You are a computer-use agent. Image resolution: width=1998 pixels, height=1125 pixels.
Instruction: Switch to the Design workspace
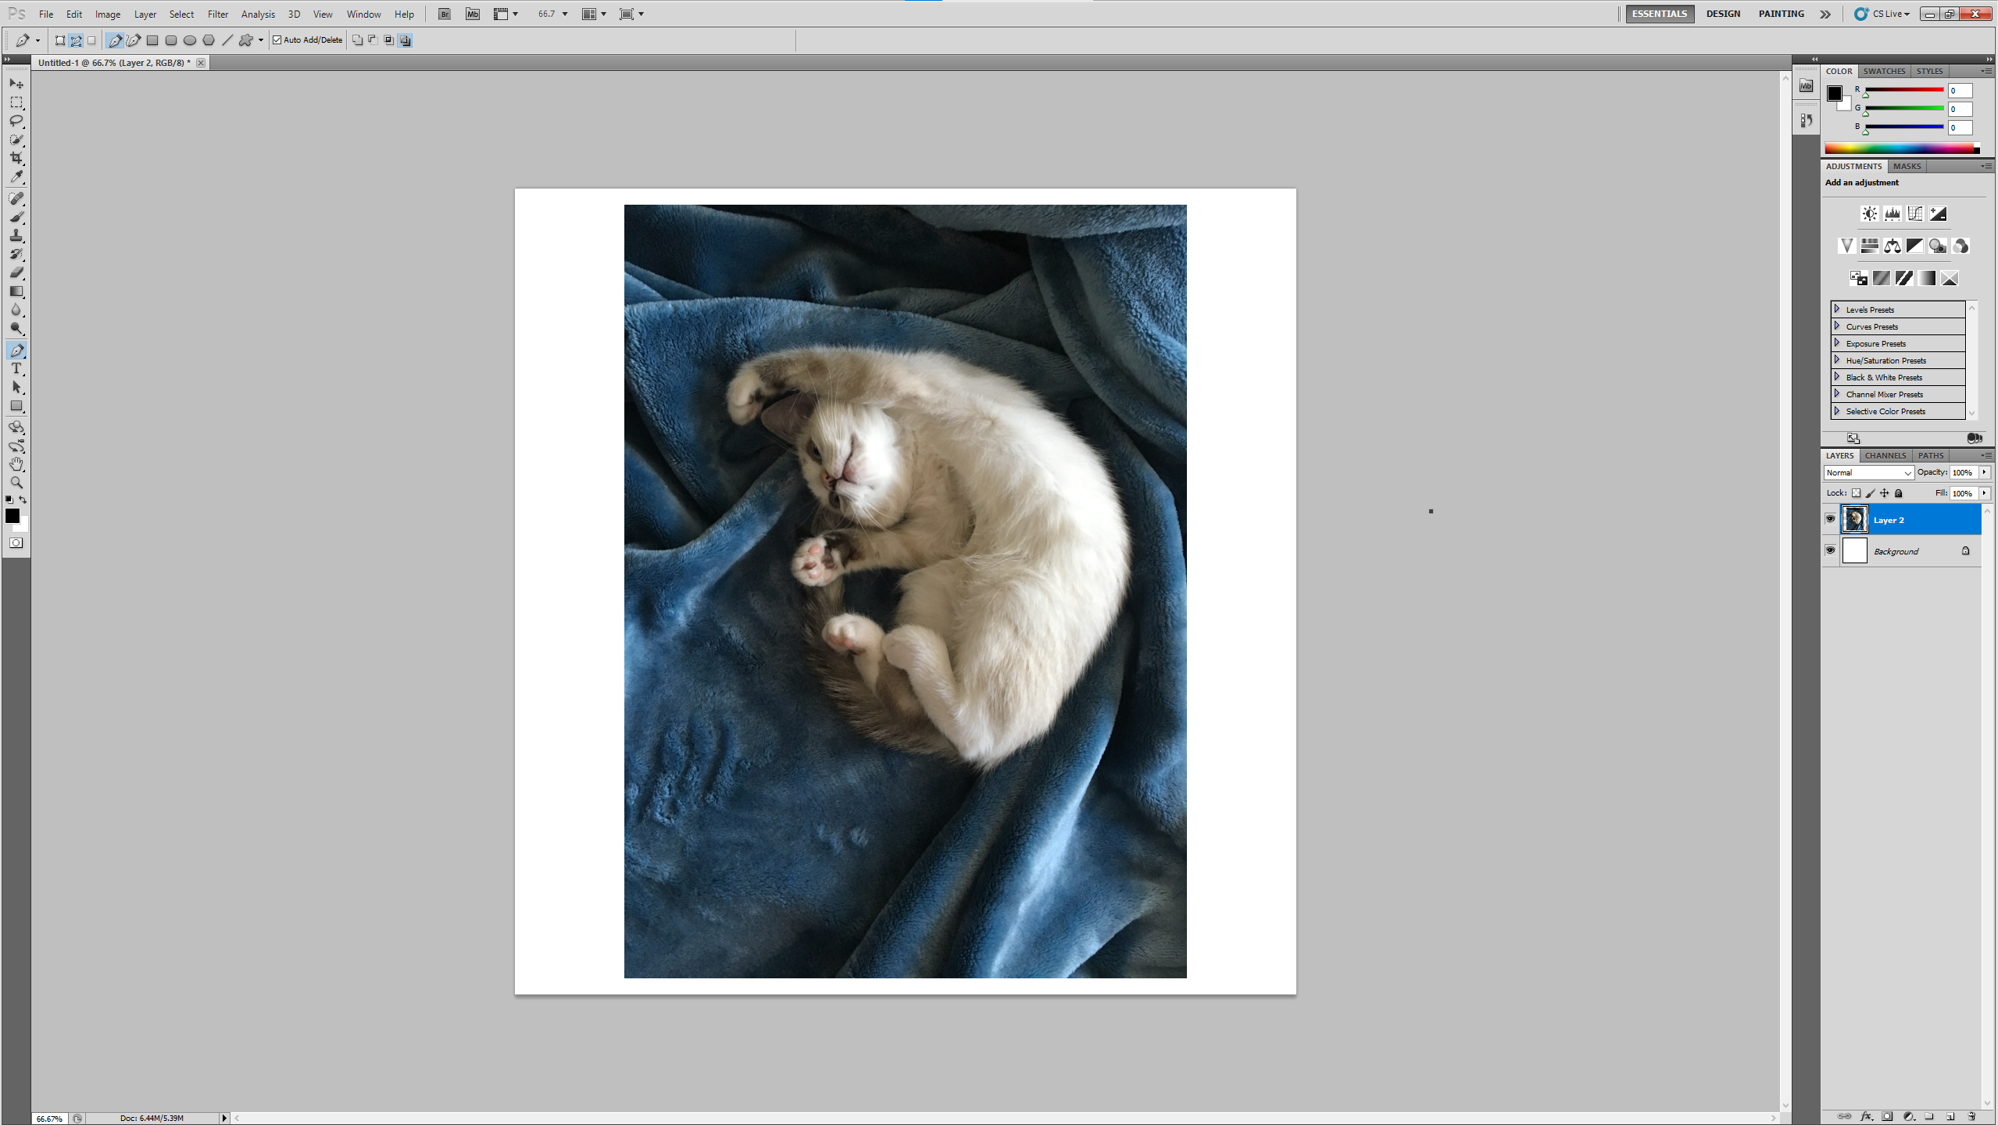click(x=1722, y=14)
